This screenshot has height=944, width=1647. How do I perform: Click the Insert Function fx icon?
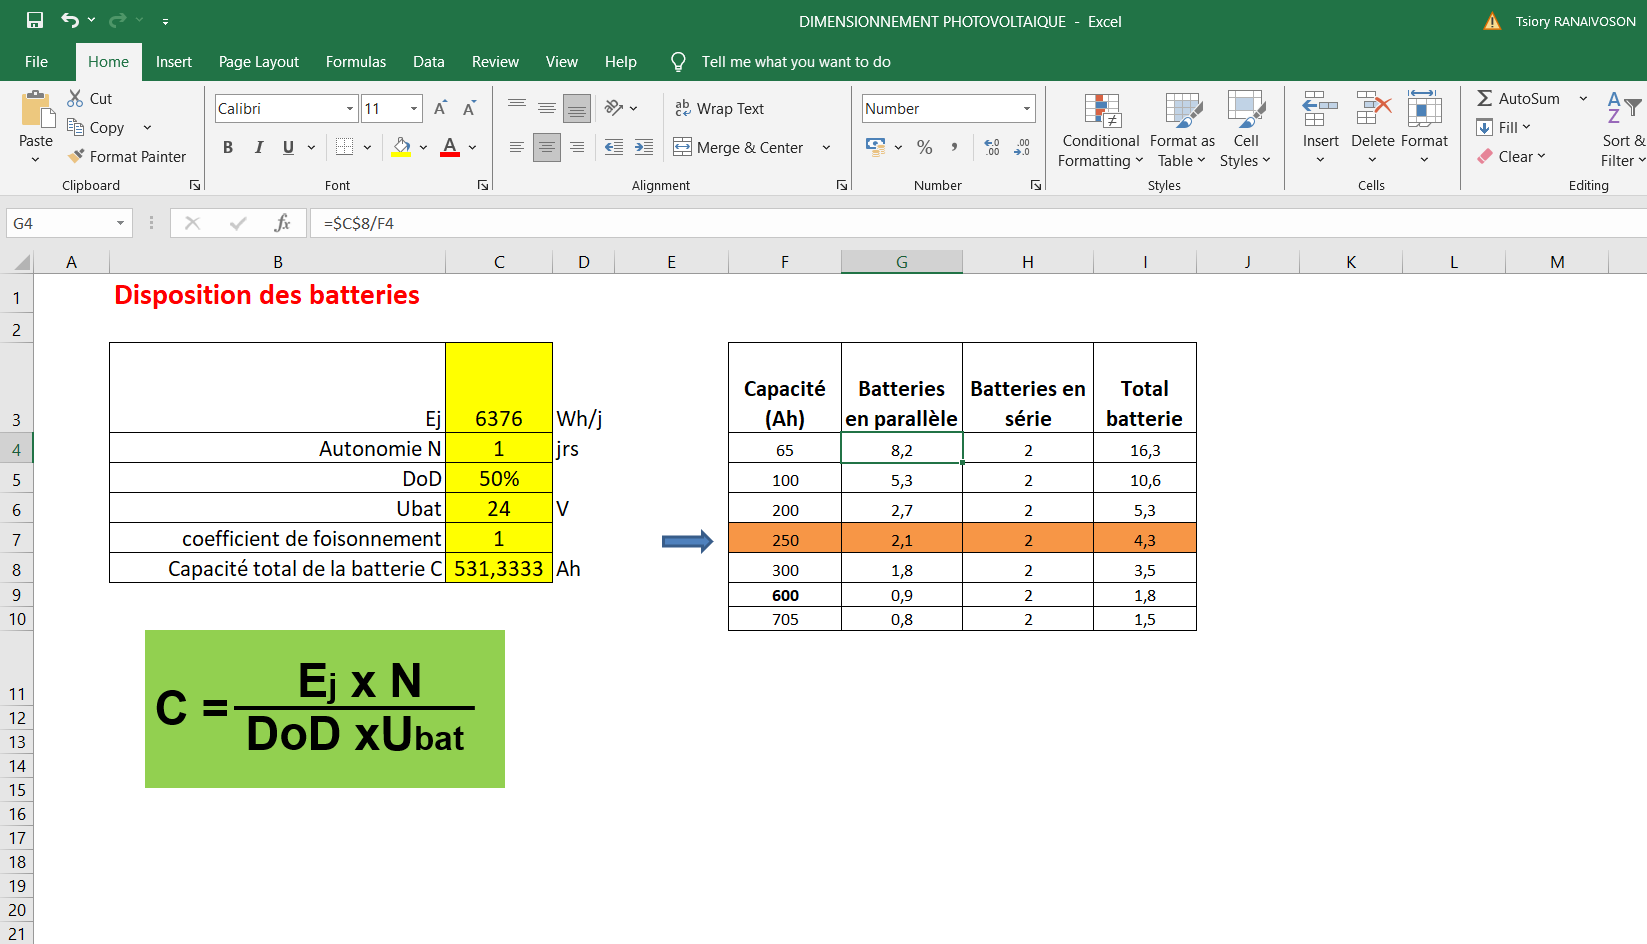pos(283,223)
